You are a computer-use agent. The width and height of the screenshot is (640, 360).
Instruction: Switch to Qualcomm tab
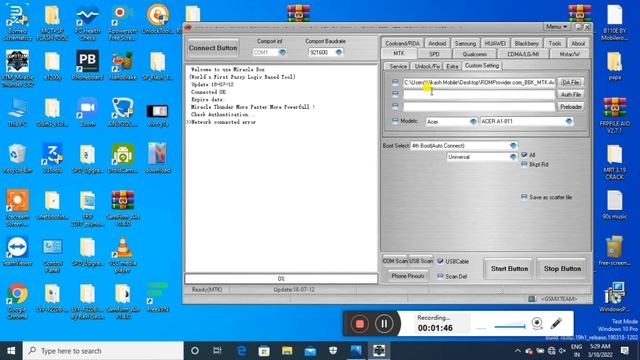[x=475, y=54]
